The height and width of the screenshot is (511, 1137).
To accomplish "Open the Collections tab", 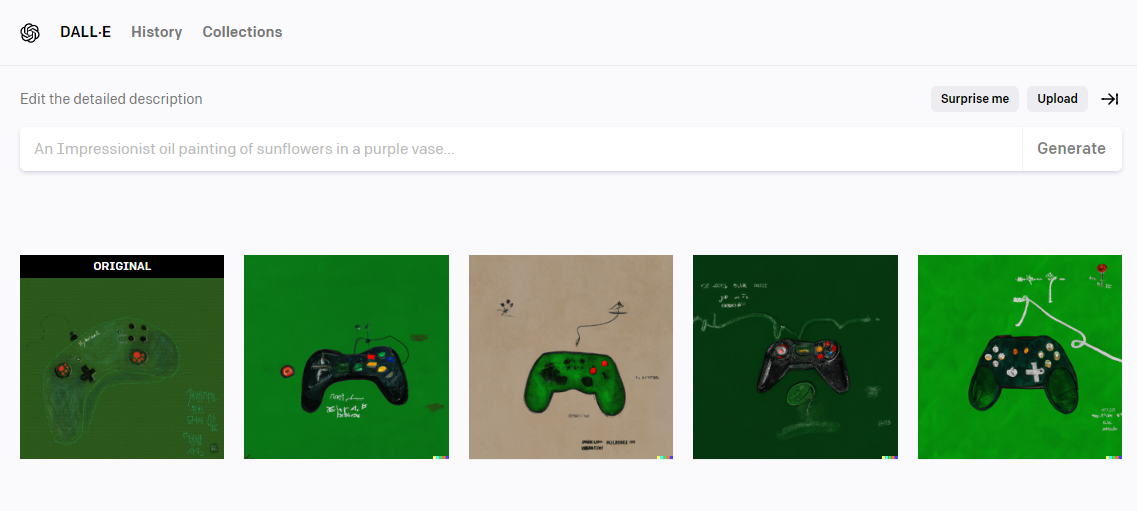I will point(242,32).
